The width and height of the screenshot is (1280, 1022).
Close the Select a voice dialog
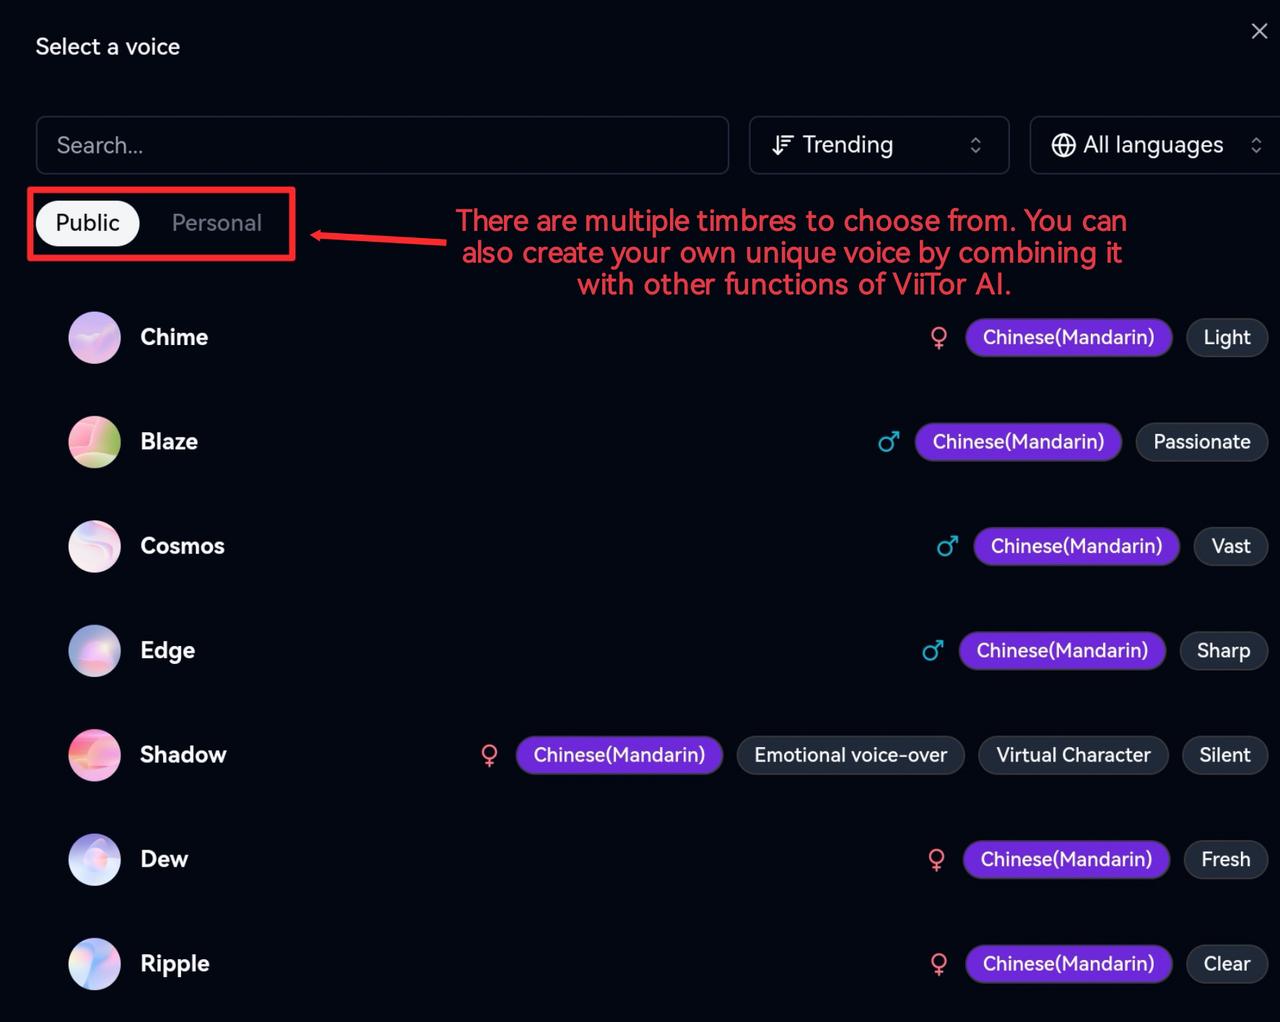pyautogui.click(x=1259, y=31)
